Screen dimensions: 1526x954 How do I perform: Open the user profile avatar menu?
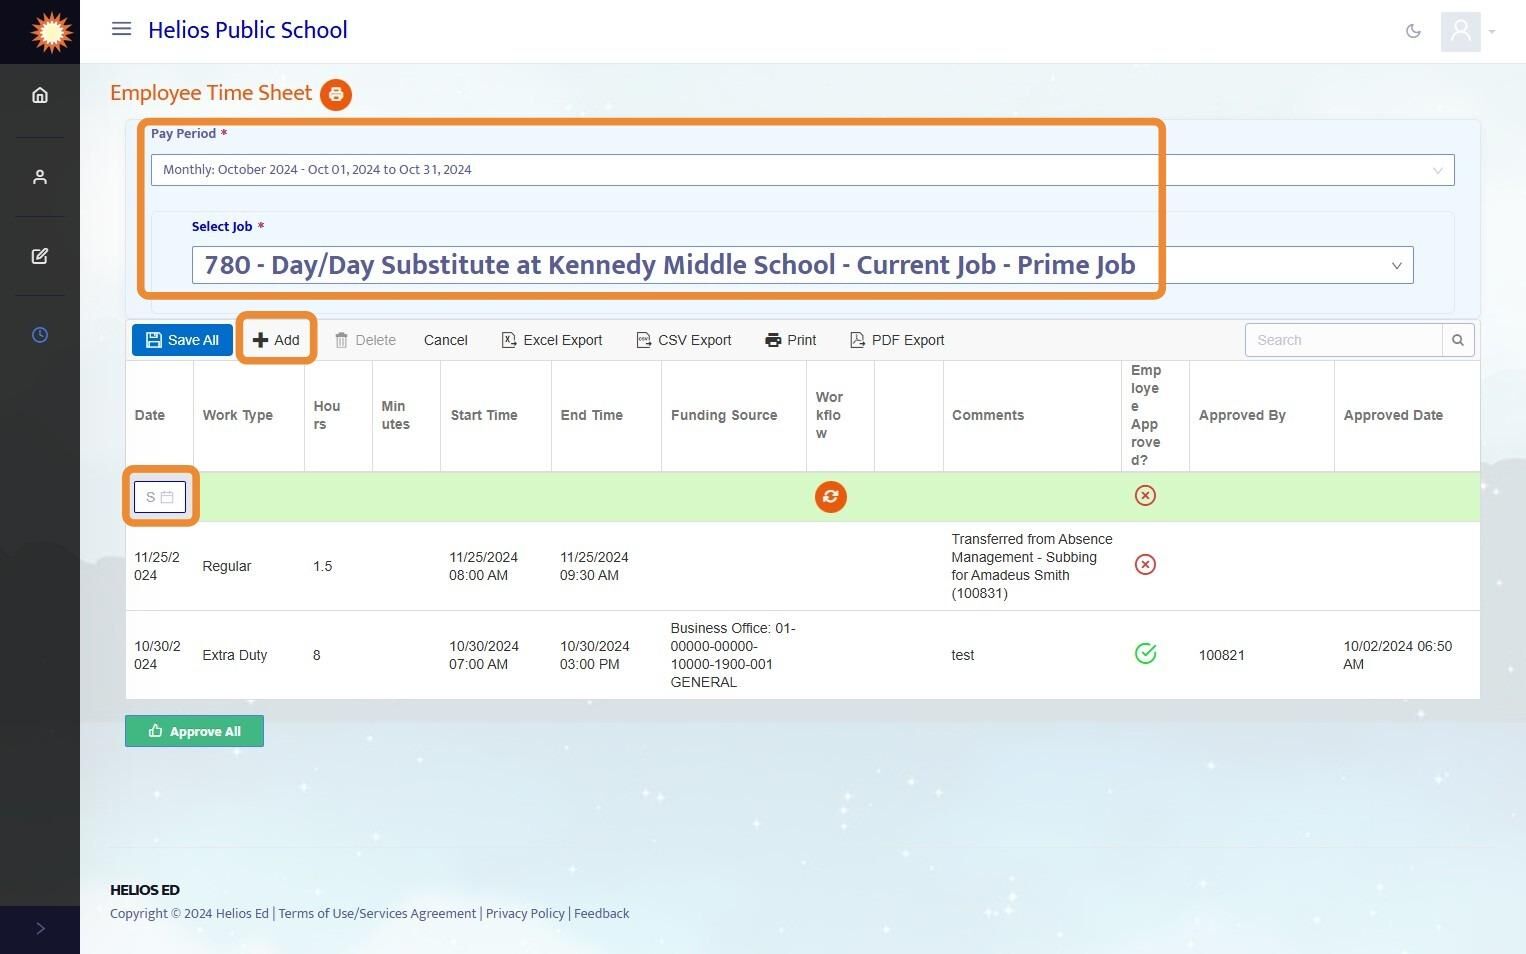click(x=1460, y=31)
